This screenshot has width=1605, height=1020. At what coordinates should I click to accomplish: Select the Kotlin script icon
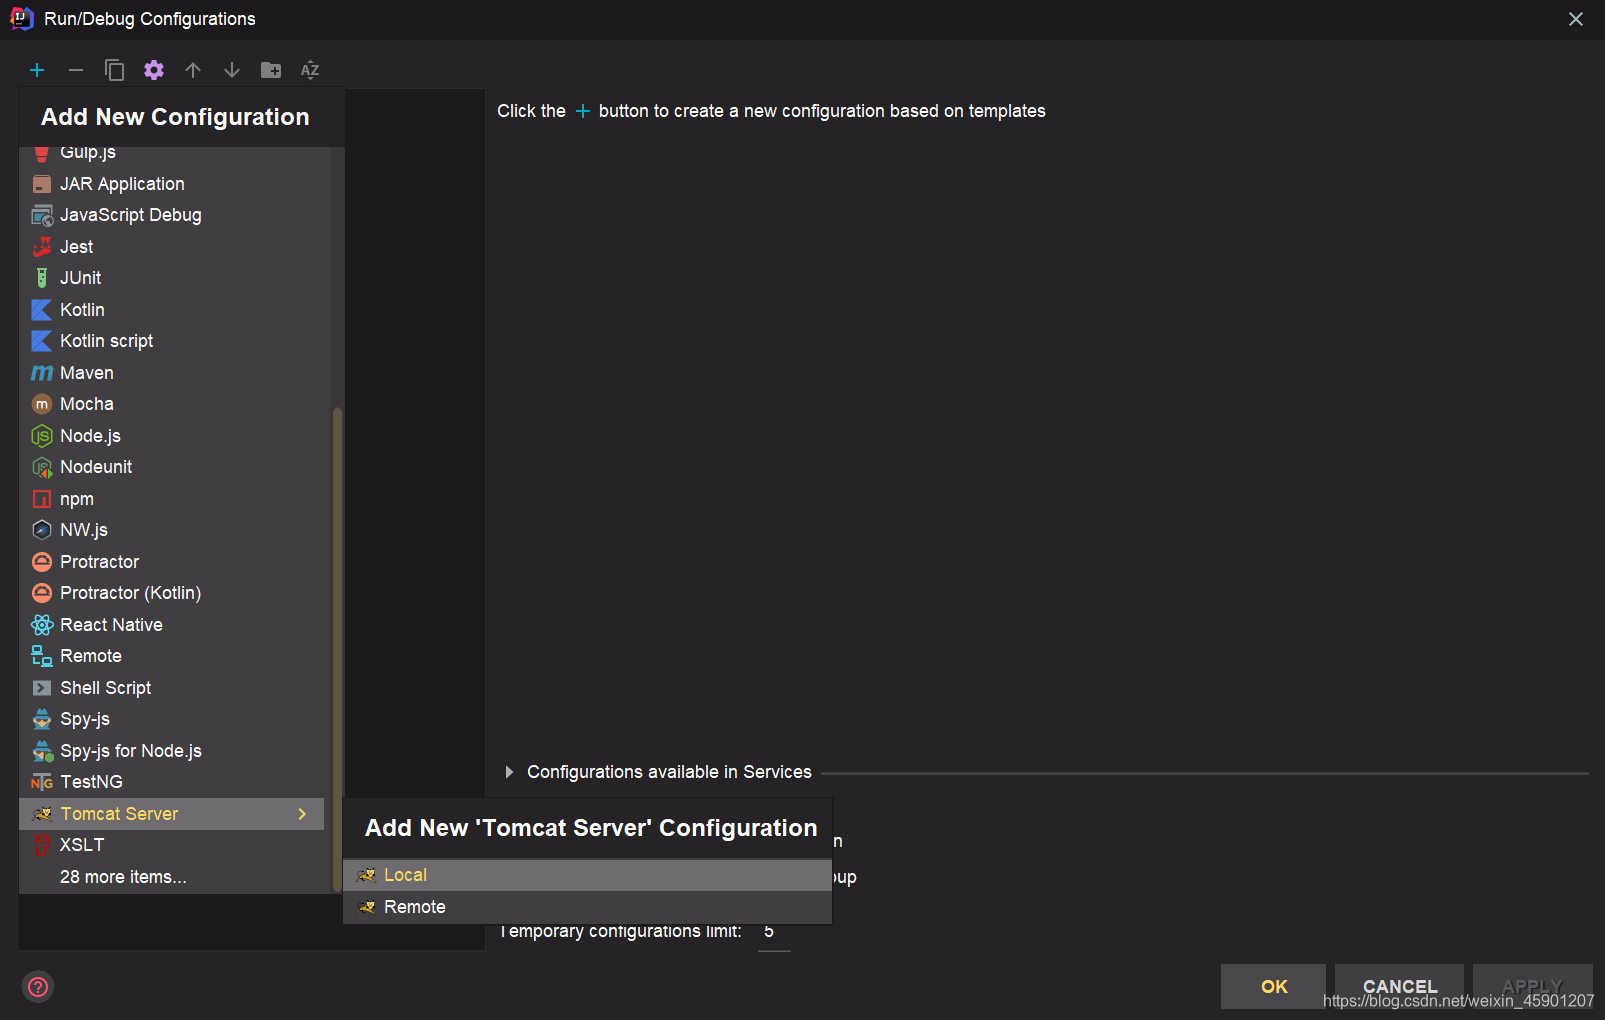pos(42,341)
